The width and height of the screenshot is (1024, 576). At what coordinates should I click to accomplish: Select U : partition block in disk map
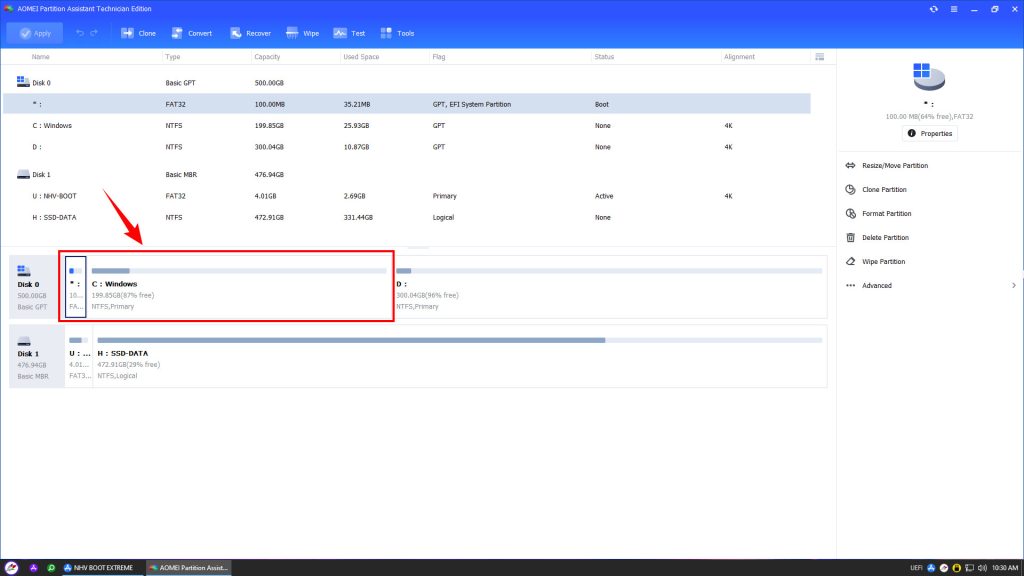coord(79,357)
